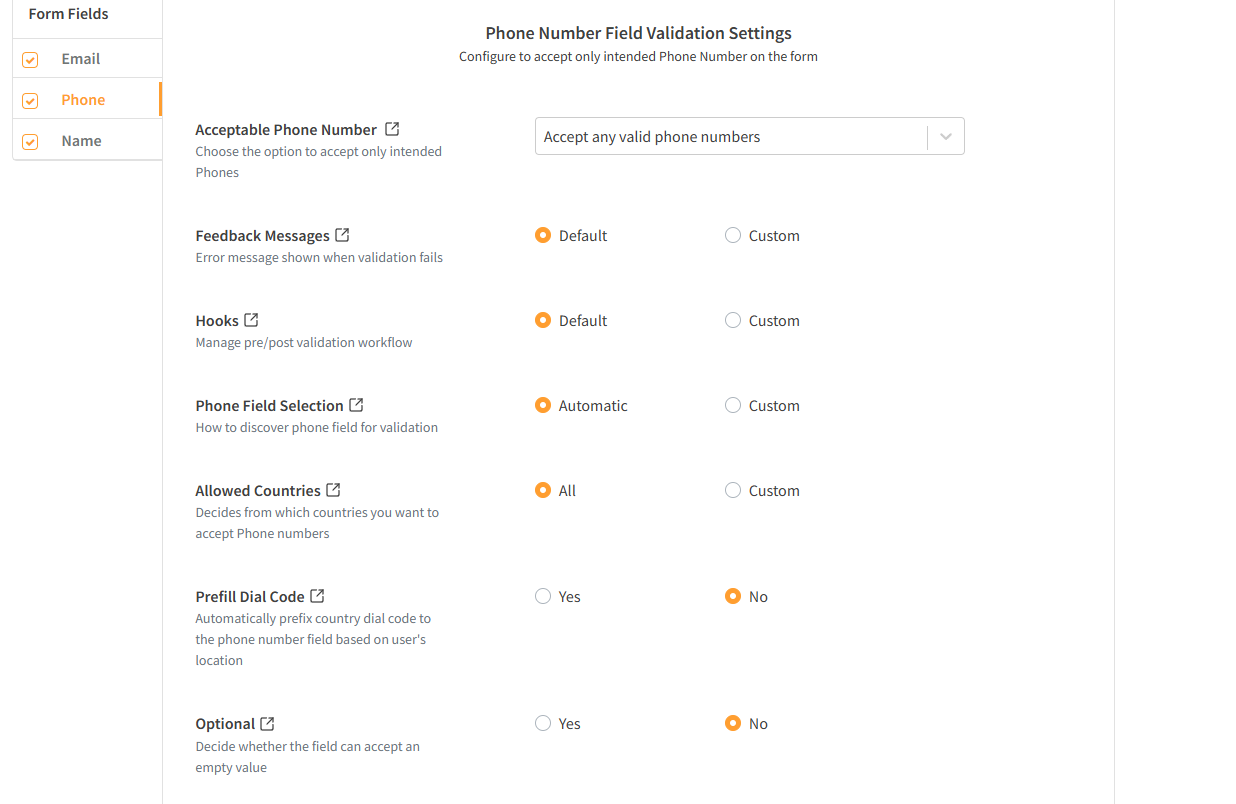The height and width of the screenshot is (804, 1236).
Task: Select Custom for Feedback Messages
Action: coord(732,234)
